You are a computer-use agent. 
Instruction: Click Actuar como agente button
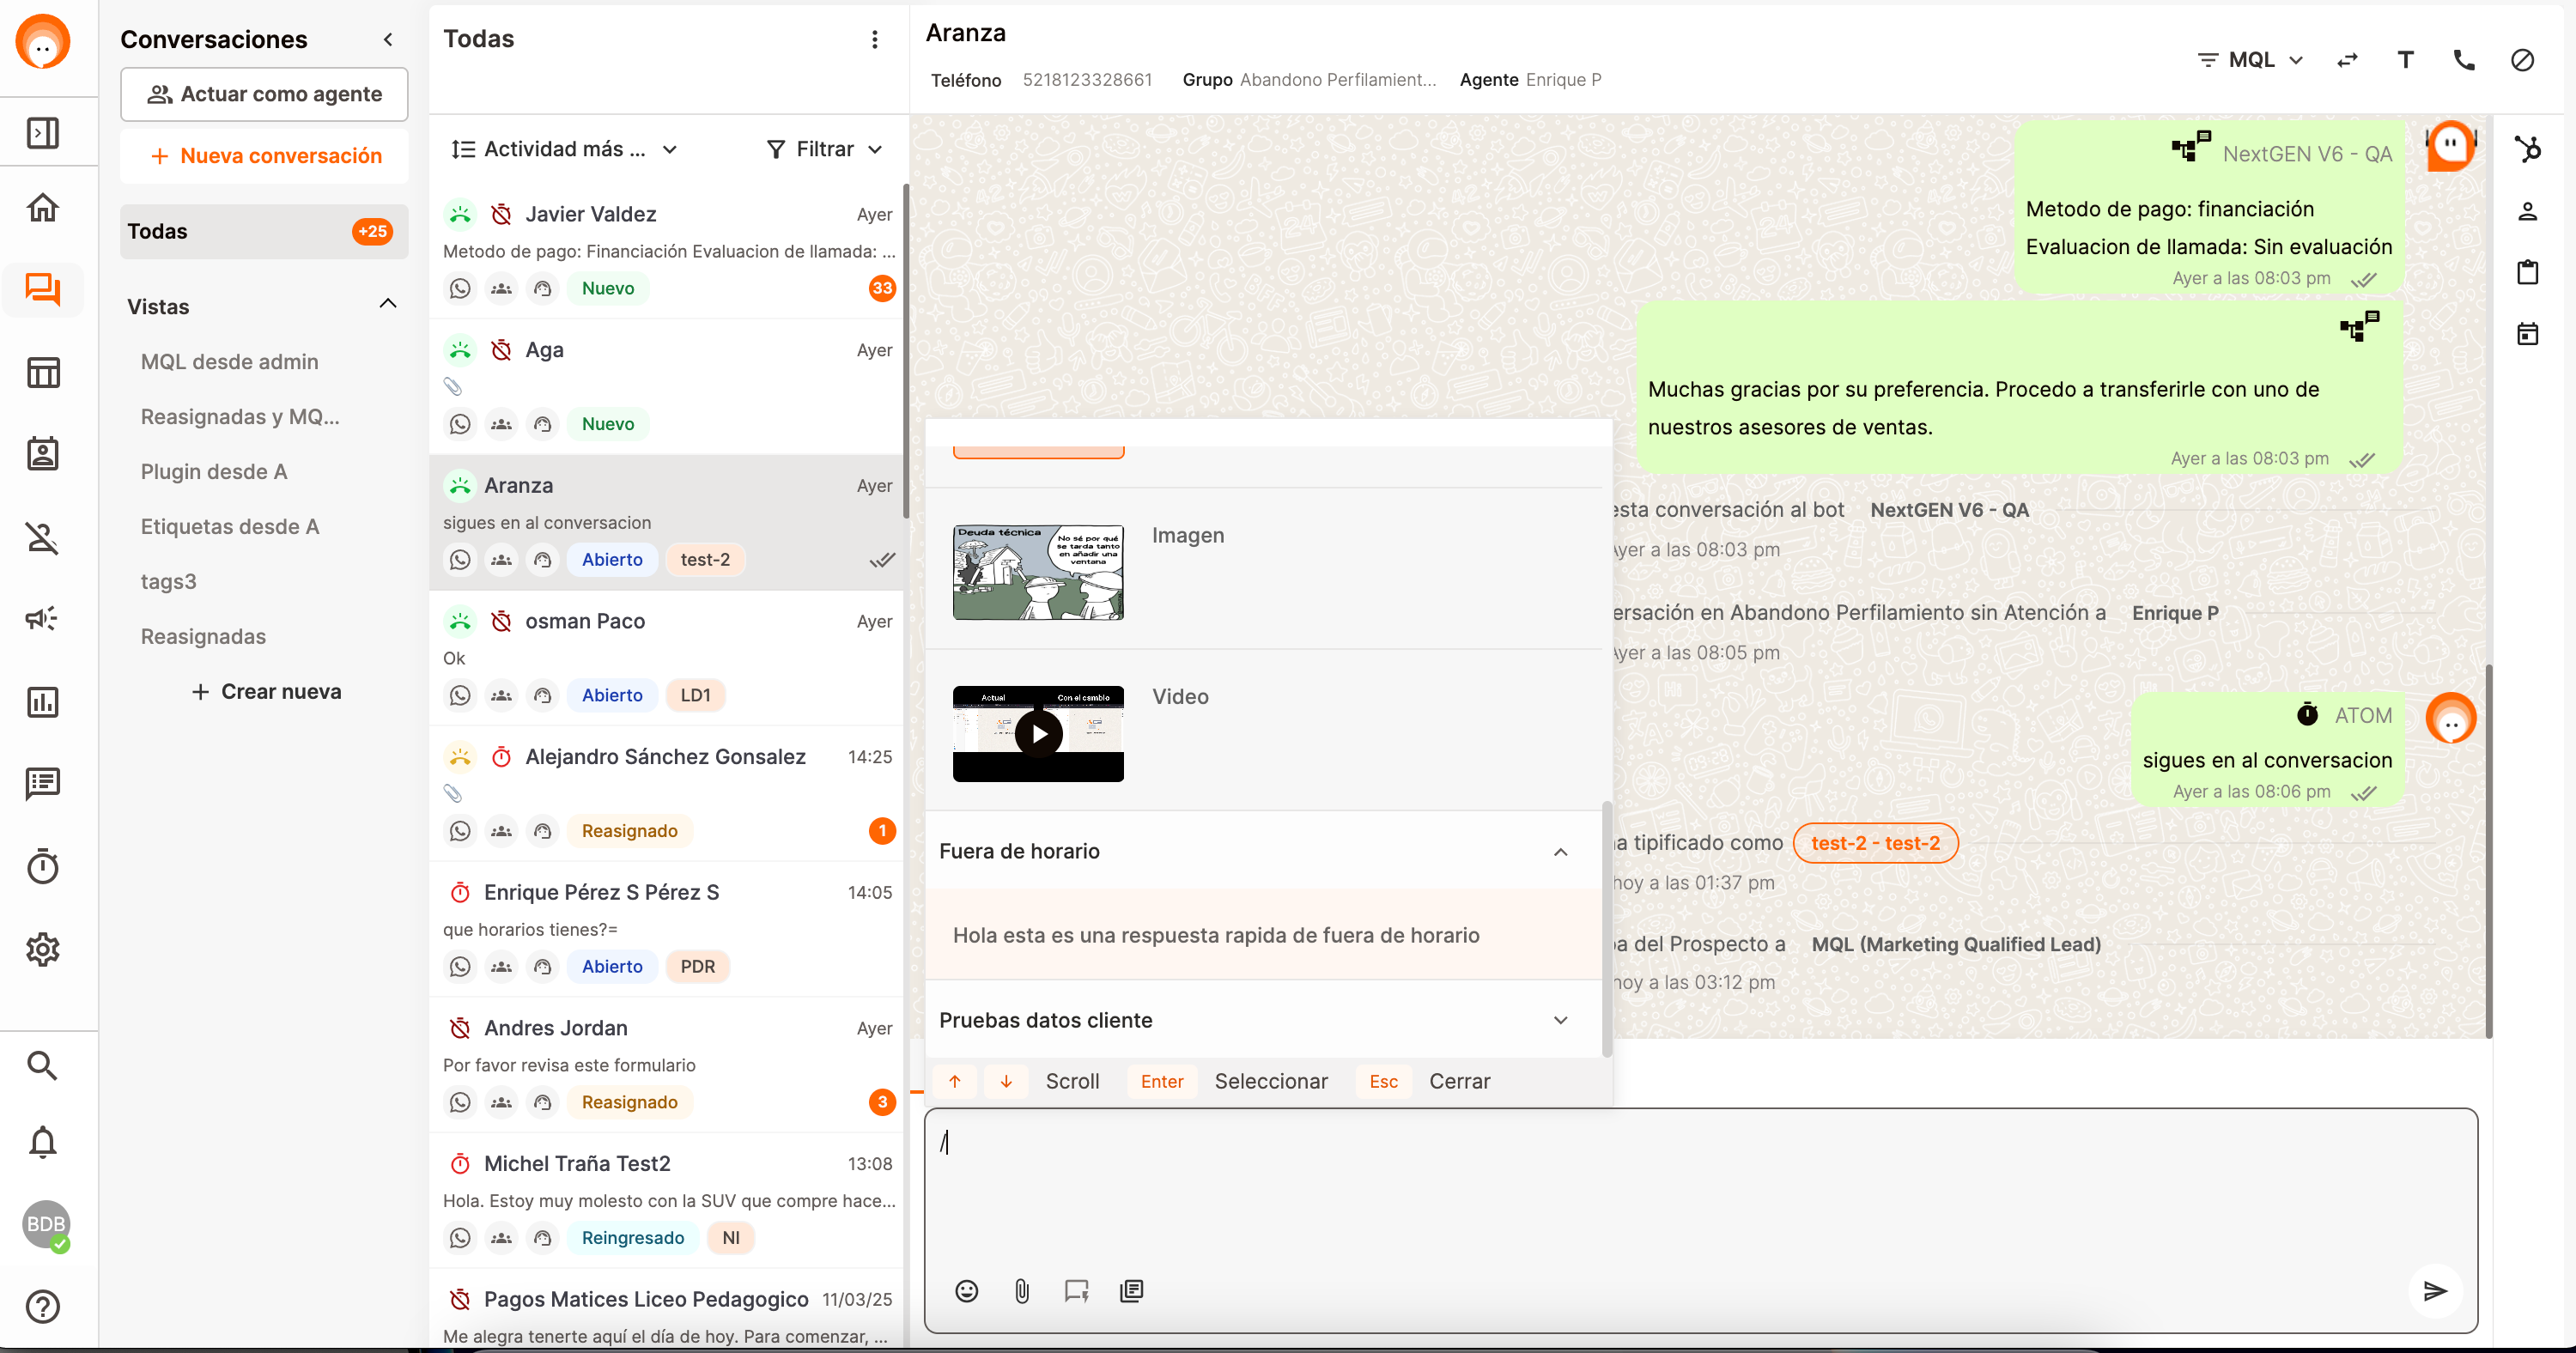[265, 94]
